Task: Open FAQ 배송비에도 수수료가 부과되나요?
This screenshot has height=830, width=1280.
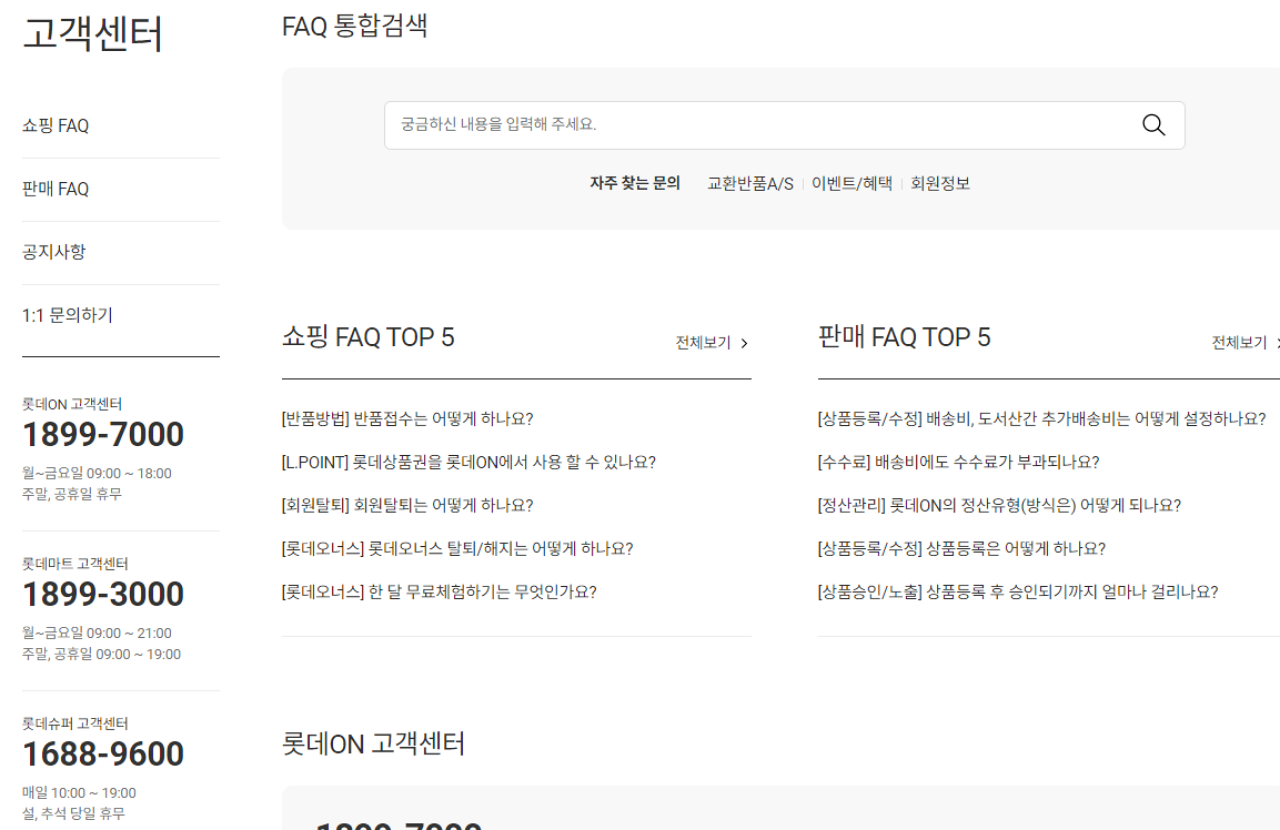Action: point(959,462)
